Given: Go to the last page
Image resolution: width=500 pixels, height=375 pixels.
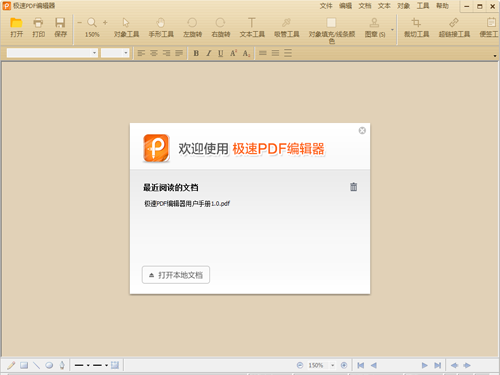Looking at the screenshot, I should [438, 365].
